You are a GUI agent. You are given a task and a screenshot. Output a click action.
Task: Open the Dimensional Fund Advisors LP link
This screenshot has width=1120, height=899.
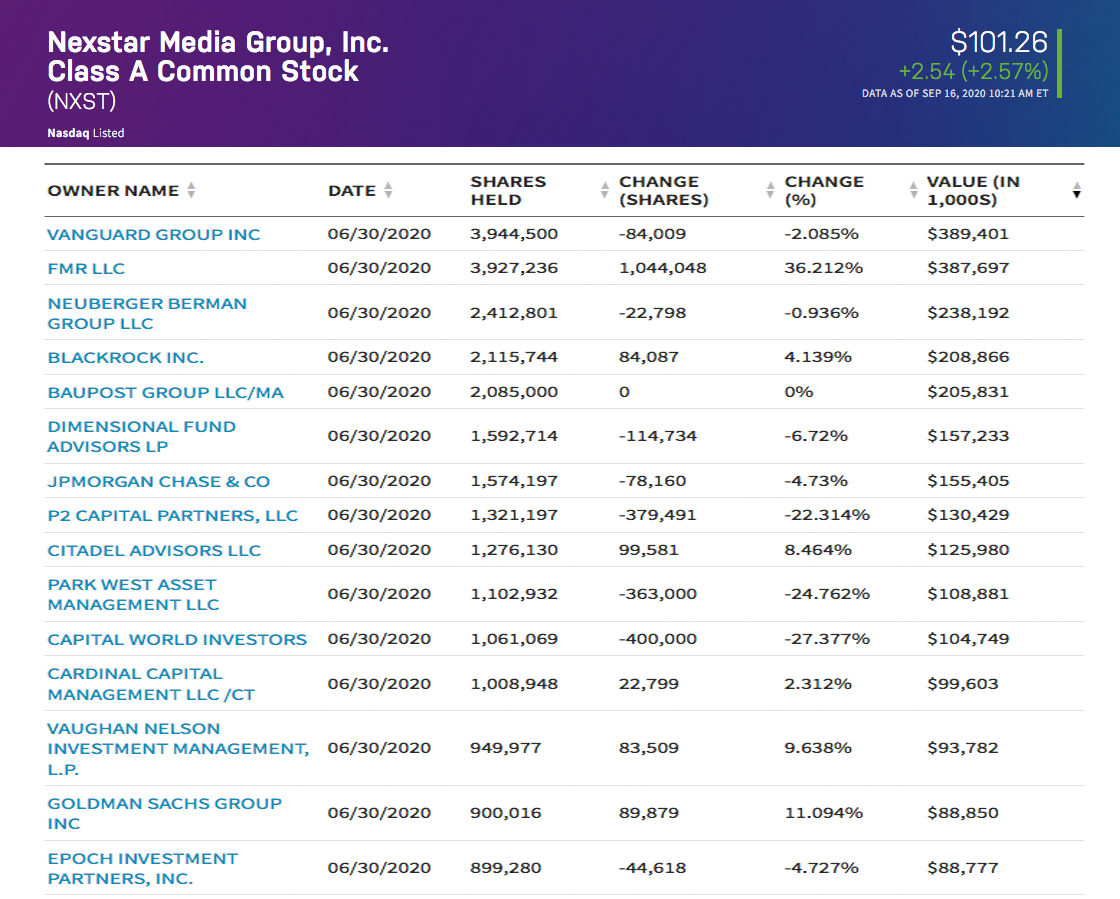[x=141, y=436]
